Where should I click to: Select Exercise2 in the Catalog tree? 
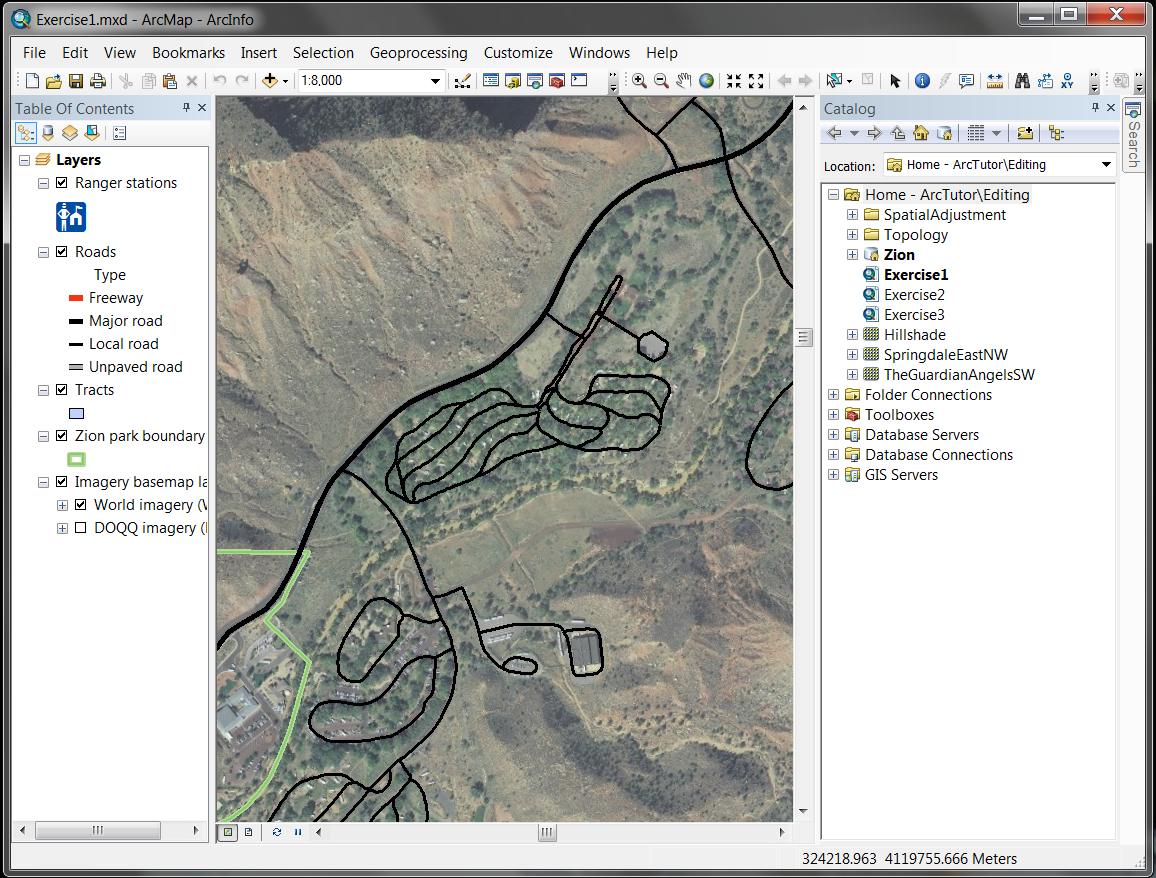(914, 293)
